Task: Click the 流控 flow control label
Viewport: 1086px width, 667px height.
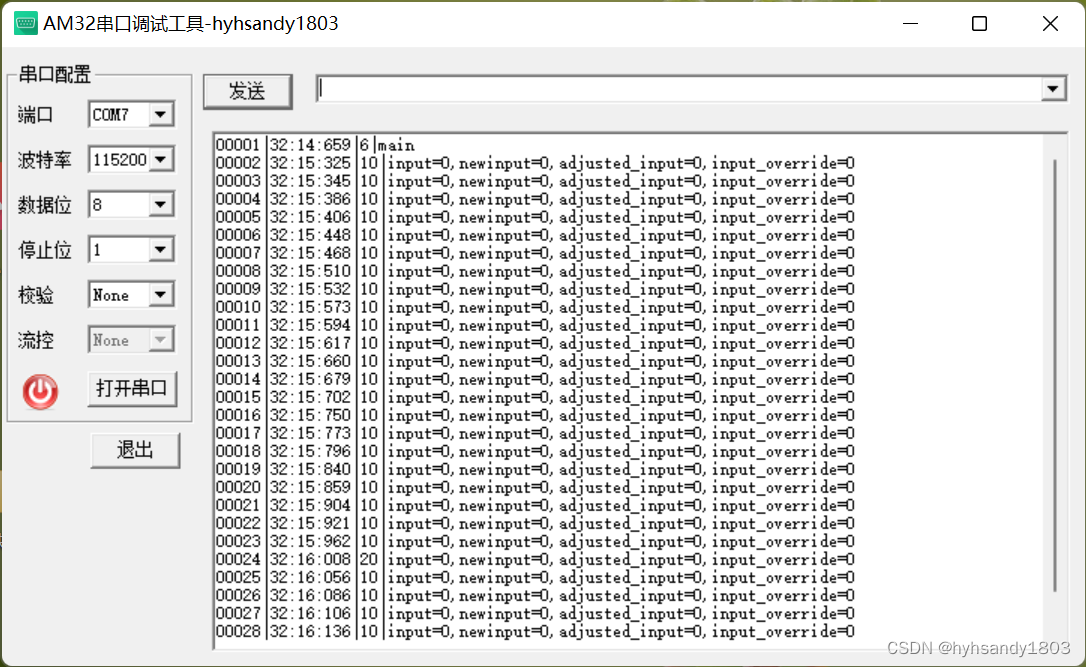Action: click(35, 341)
